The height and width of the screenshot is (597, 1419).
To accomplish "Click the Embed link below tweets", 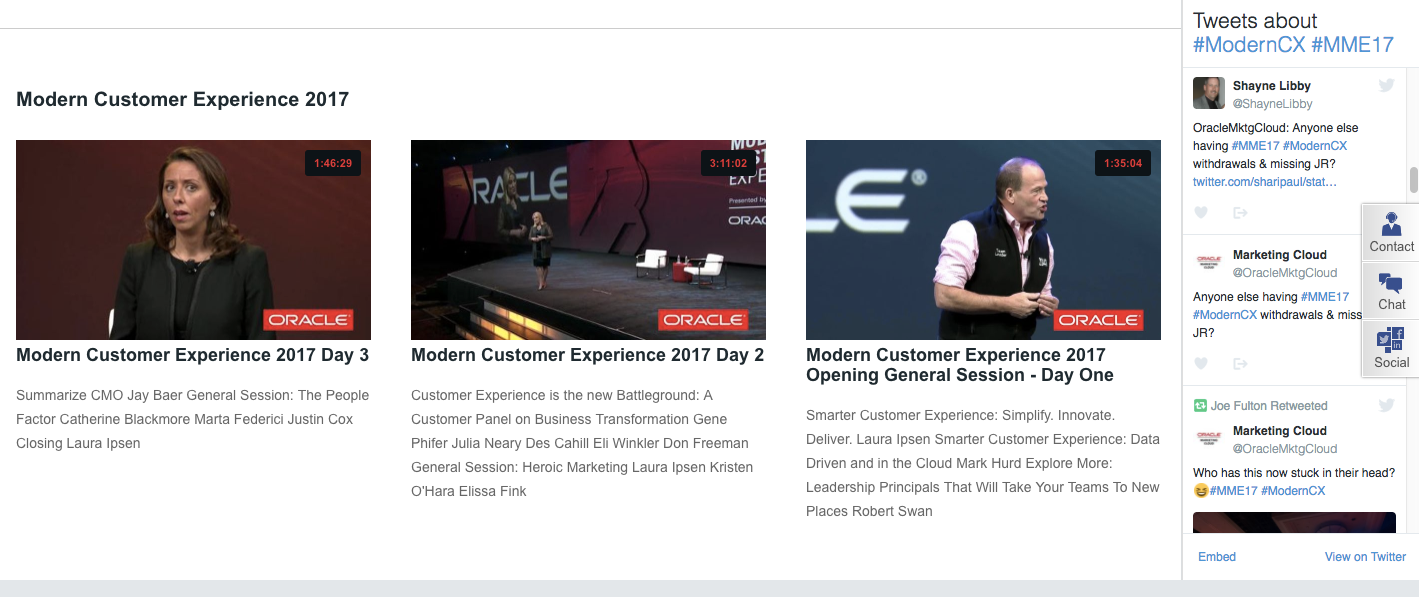I will 1217,557.
